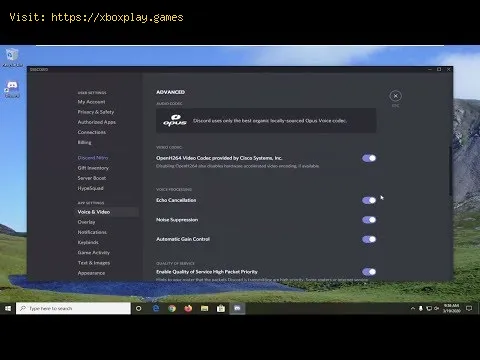480x360 pixels.
Task: Go to Authorized Apps
Action: click(97, 122)
